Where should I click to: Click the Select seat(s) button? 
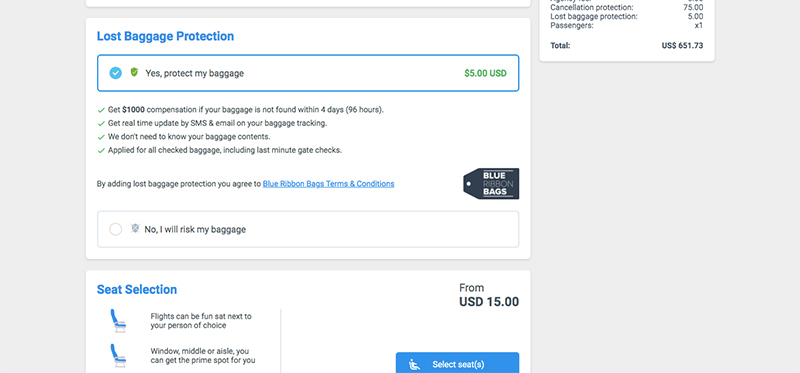458,364
